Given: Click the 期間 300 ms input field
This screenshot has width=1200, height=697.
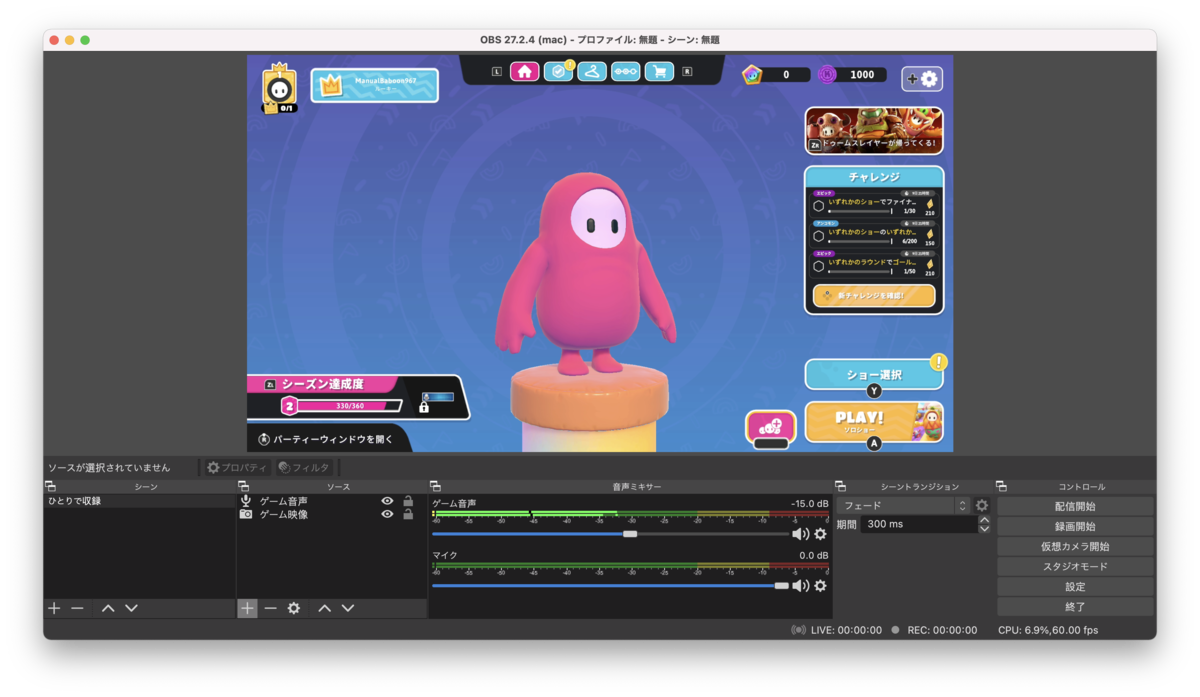Looking at the screenshot, I should 919,524.
